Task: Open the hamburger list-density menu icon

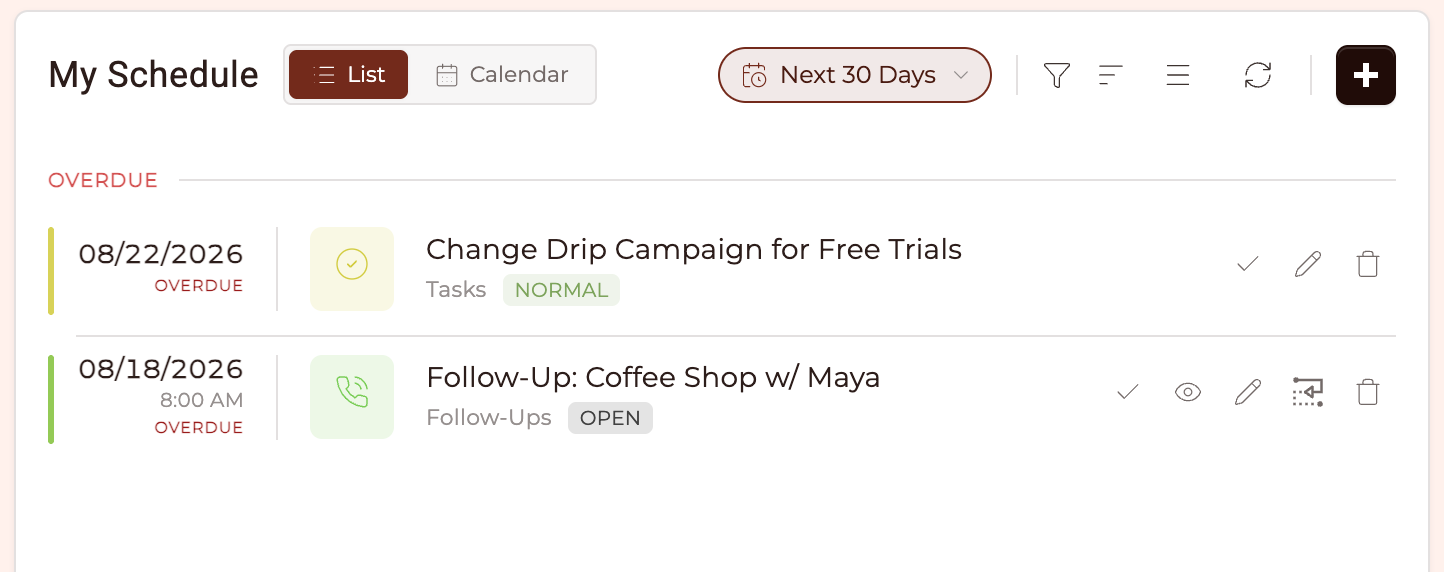Action: 1178,75
